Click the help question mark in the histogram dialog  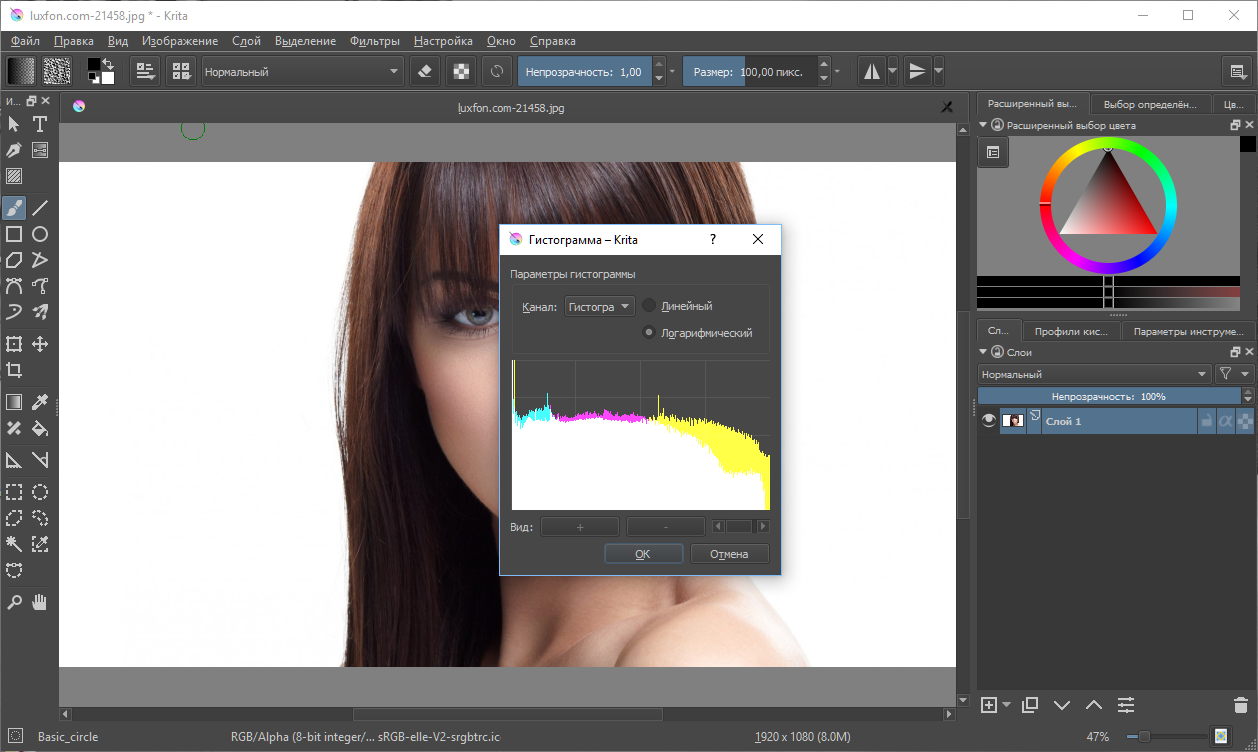click(713, 240)
